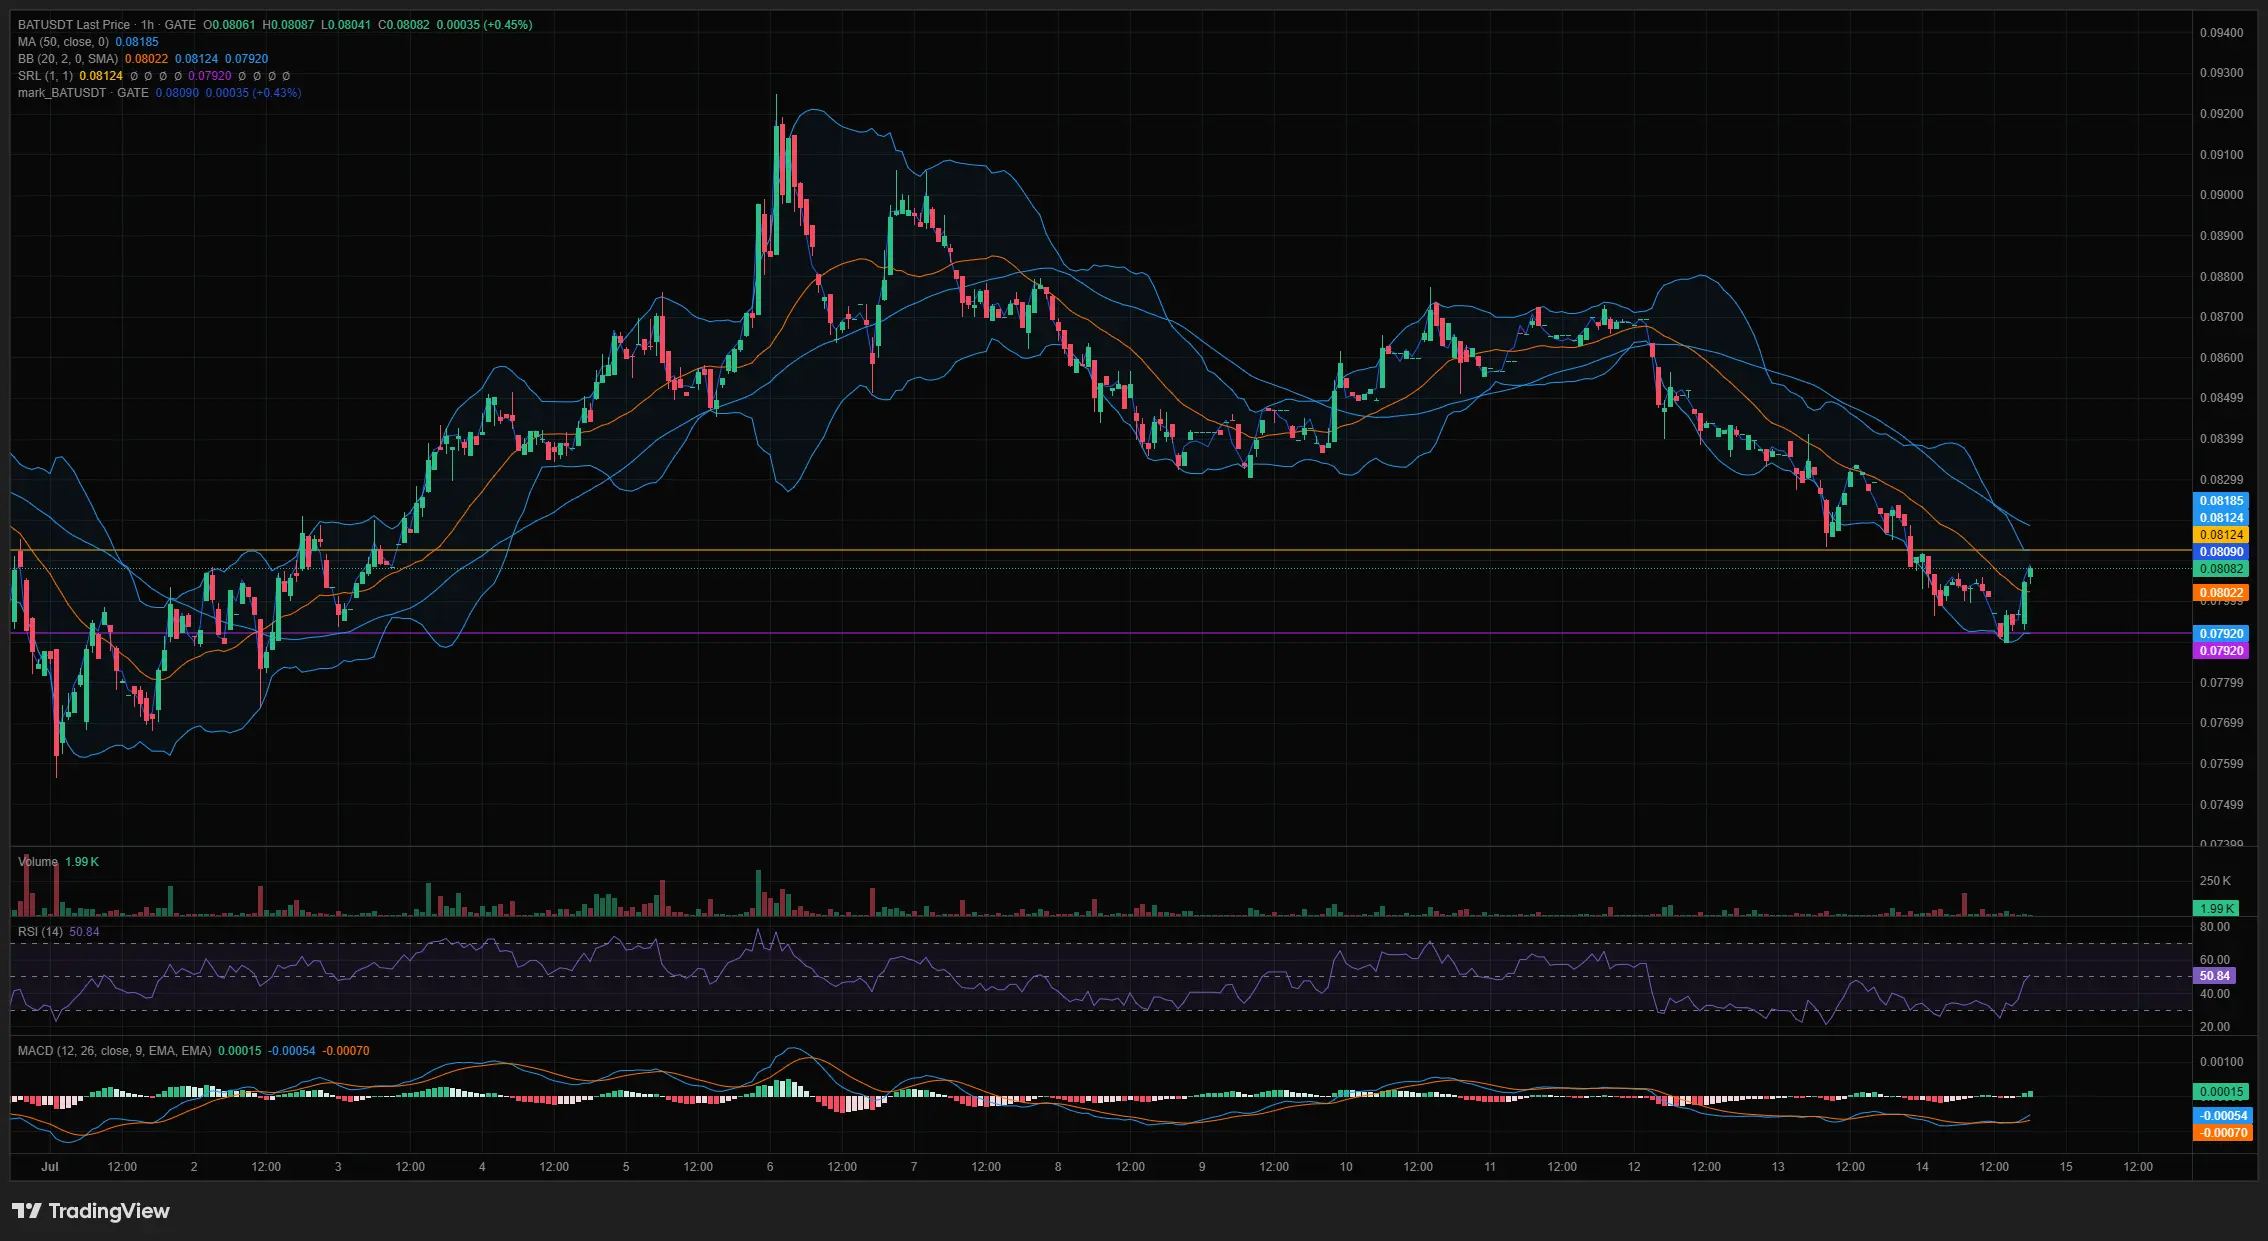Viewport: 2268px width, 1241px height.
Task: Click the blue 0.08185 MA price label
Action: 2220,501
